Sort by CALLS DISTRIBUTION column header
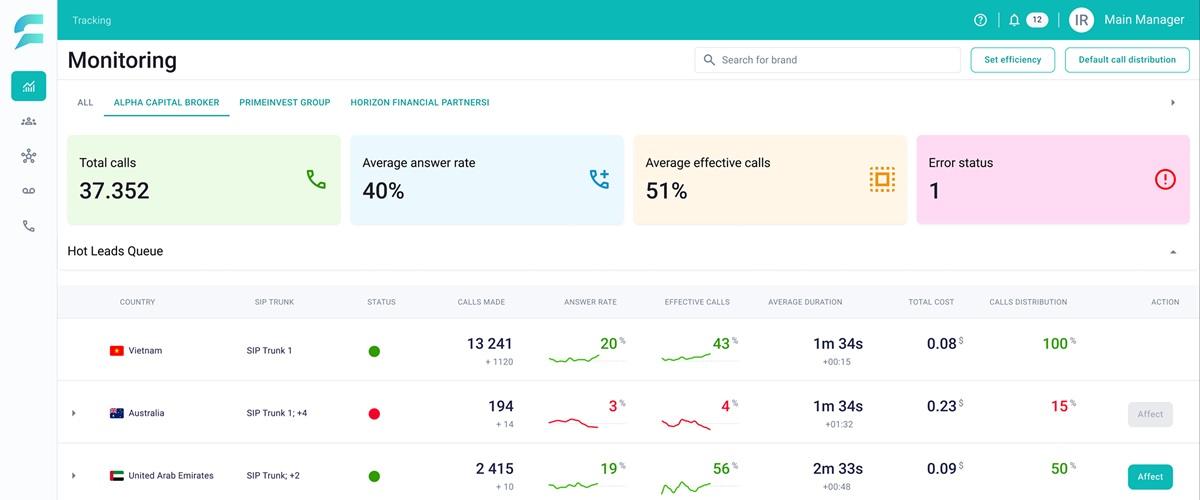This screenshot has height=500, width=1200. (1028, 302)
